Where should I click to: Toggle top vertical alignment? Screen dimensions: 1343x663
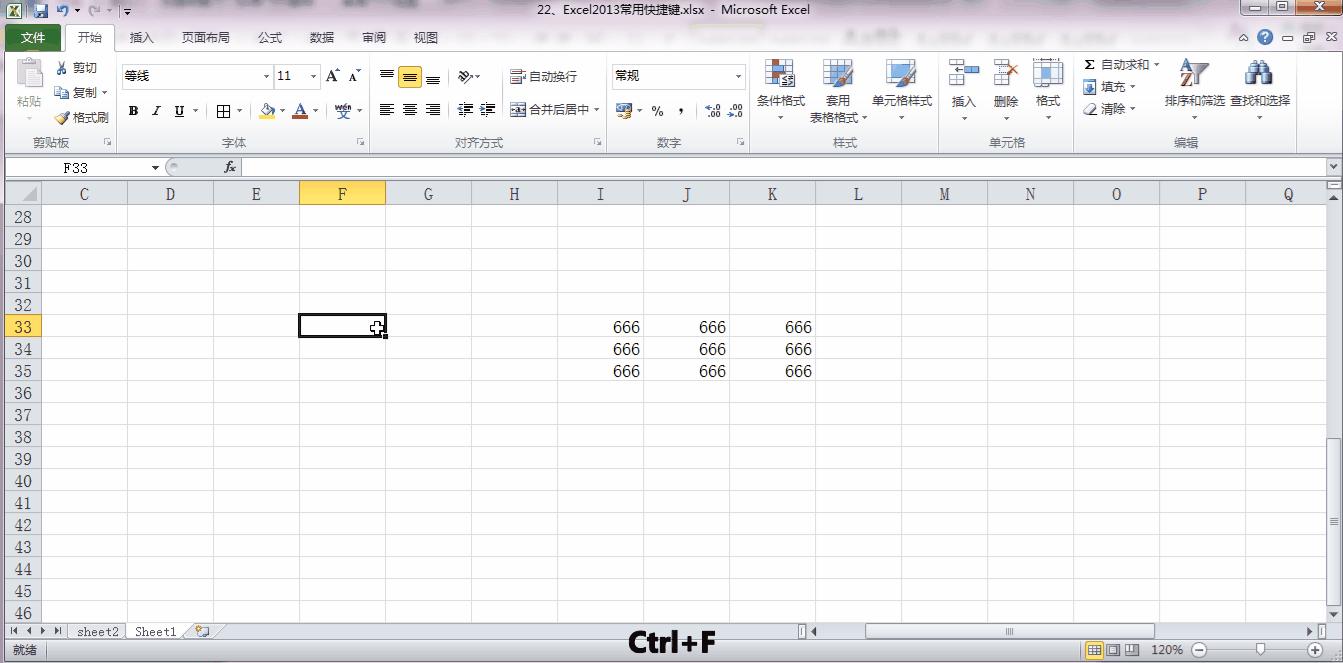387,77
